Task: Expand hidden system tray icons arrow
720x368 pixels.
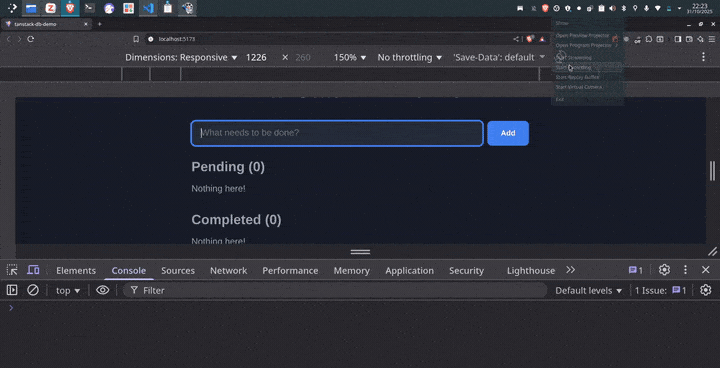Action: pyautogui.click(x=680, y=8)
